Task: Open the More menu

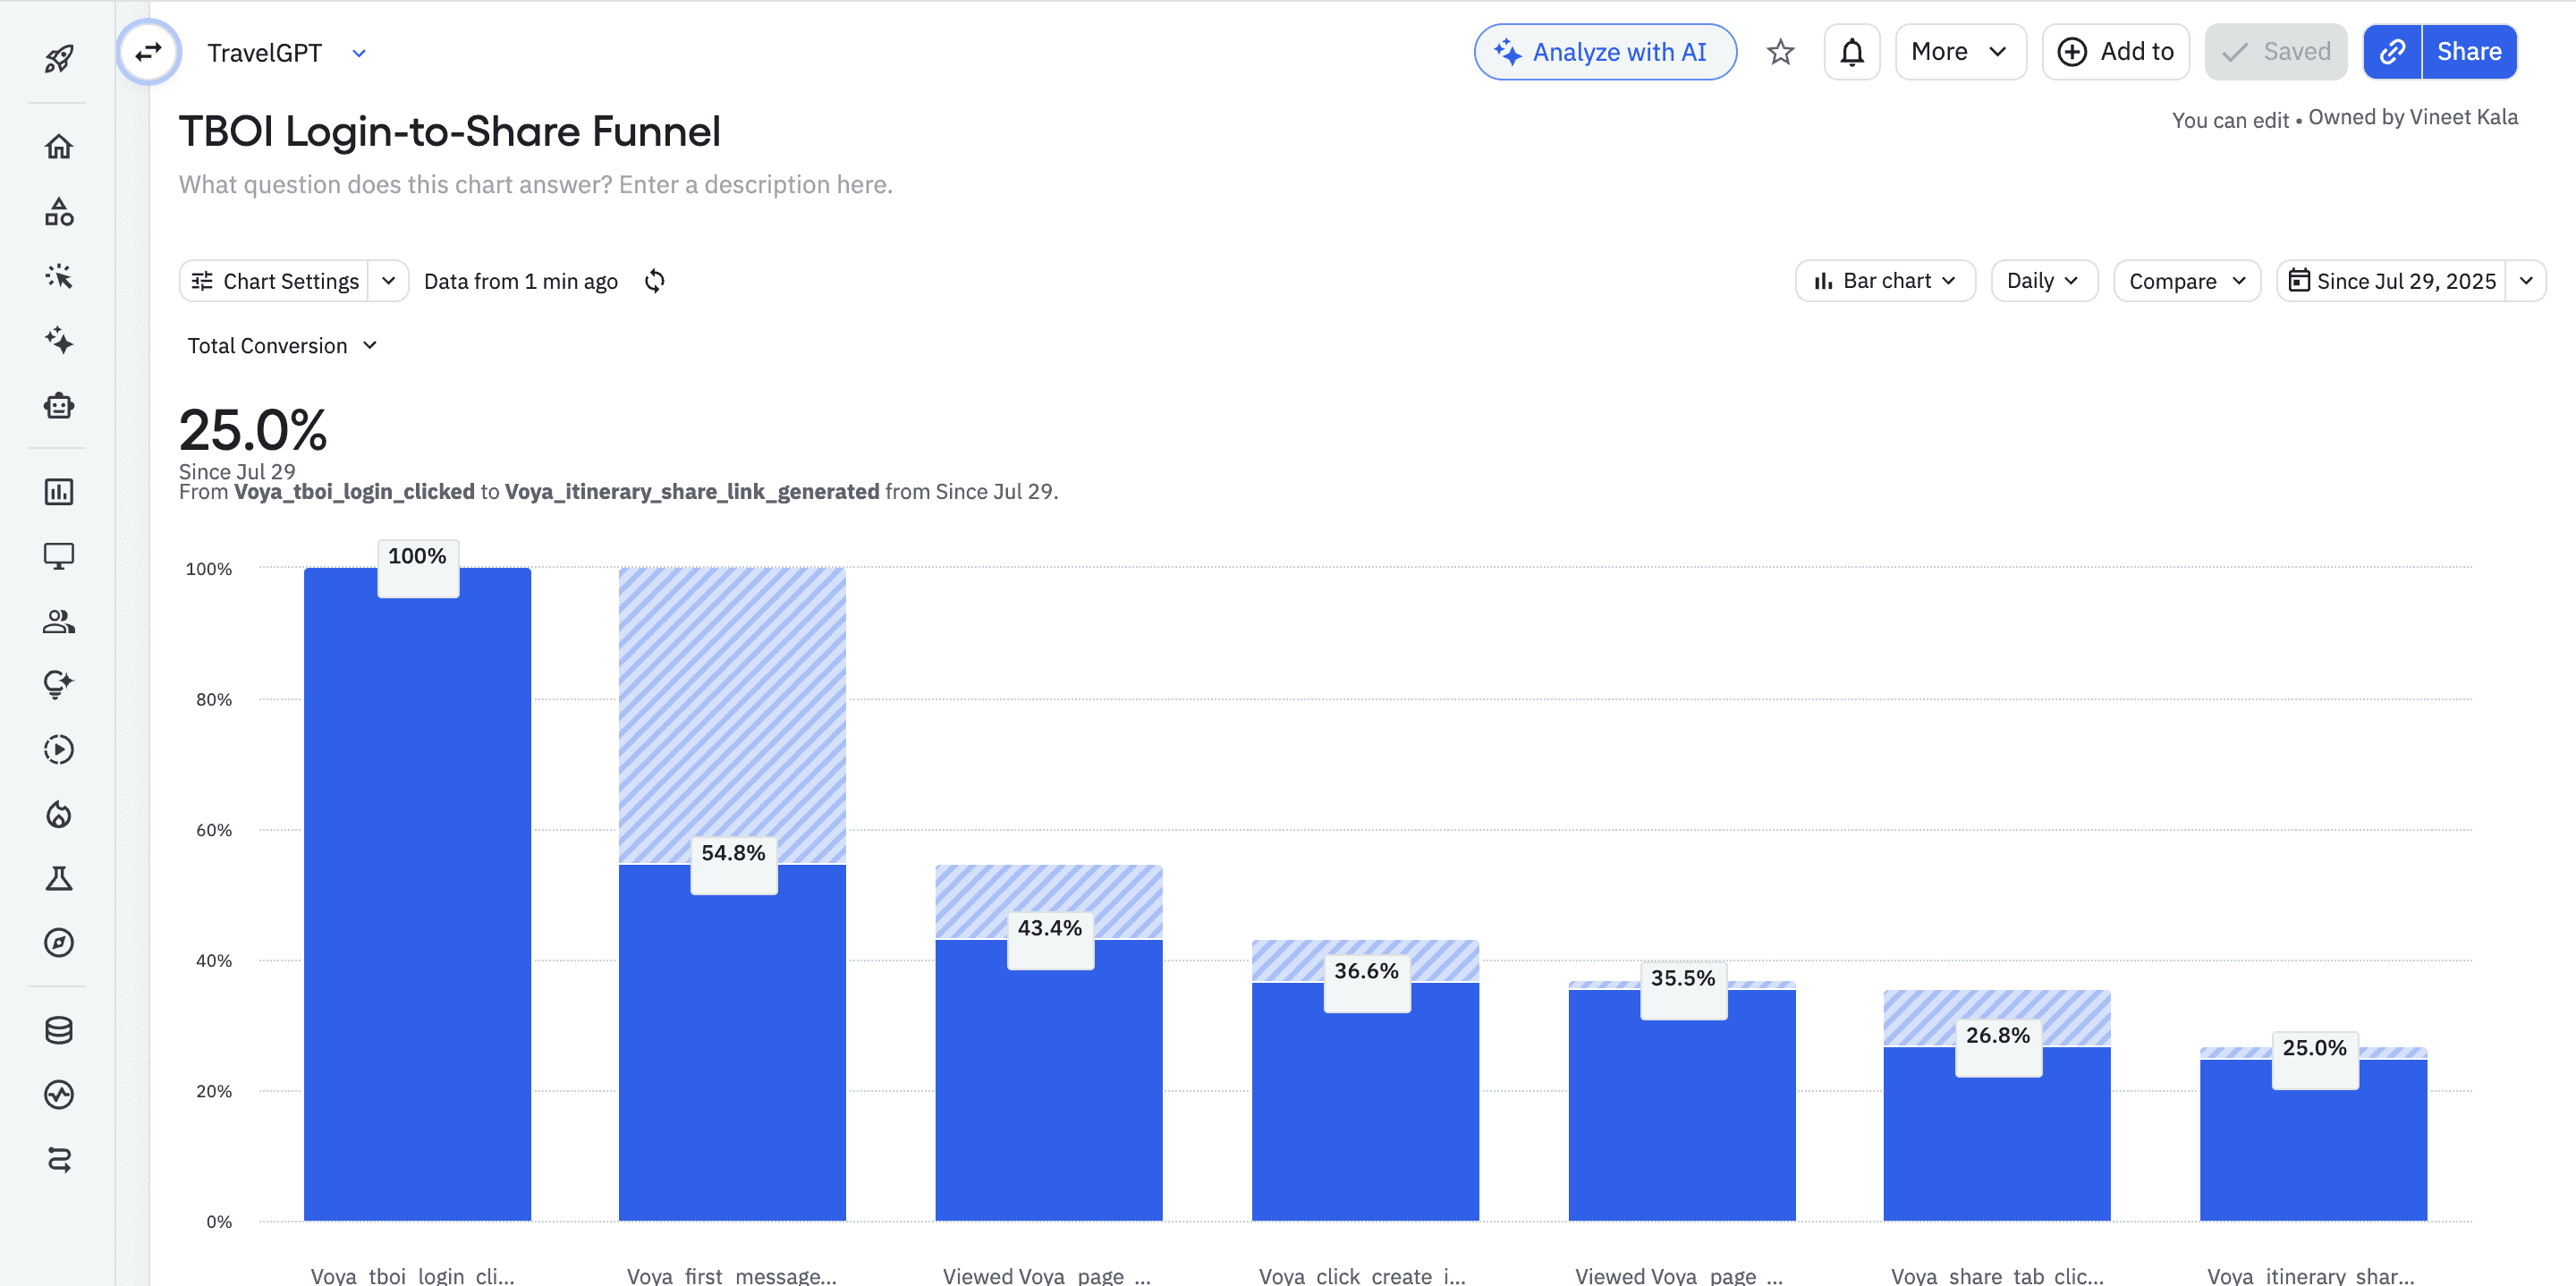Action: point(1959,52)
